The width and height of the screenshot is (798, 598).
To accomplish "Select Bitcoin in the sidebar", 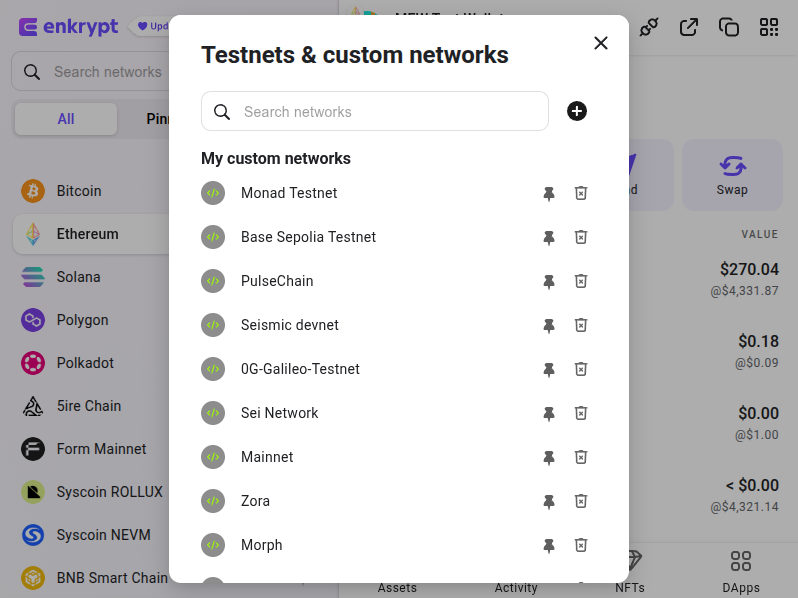I will (x=92, y=191).
